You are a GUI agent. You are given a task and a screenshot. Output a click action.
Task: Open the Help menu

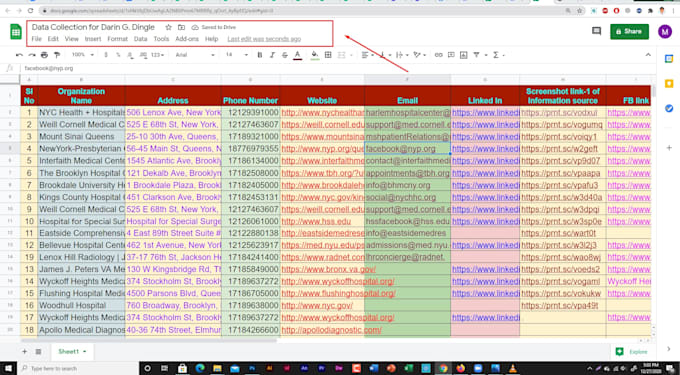(212, 39)
